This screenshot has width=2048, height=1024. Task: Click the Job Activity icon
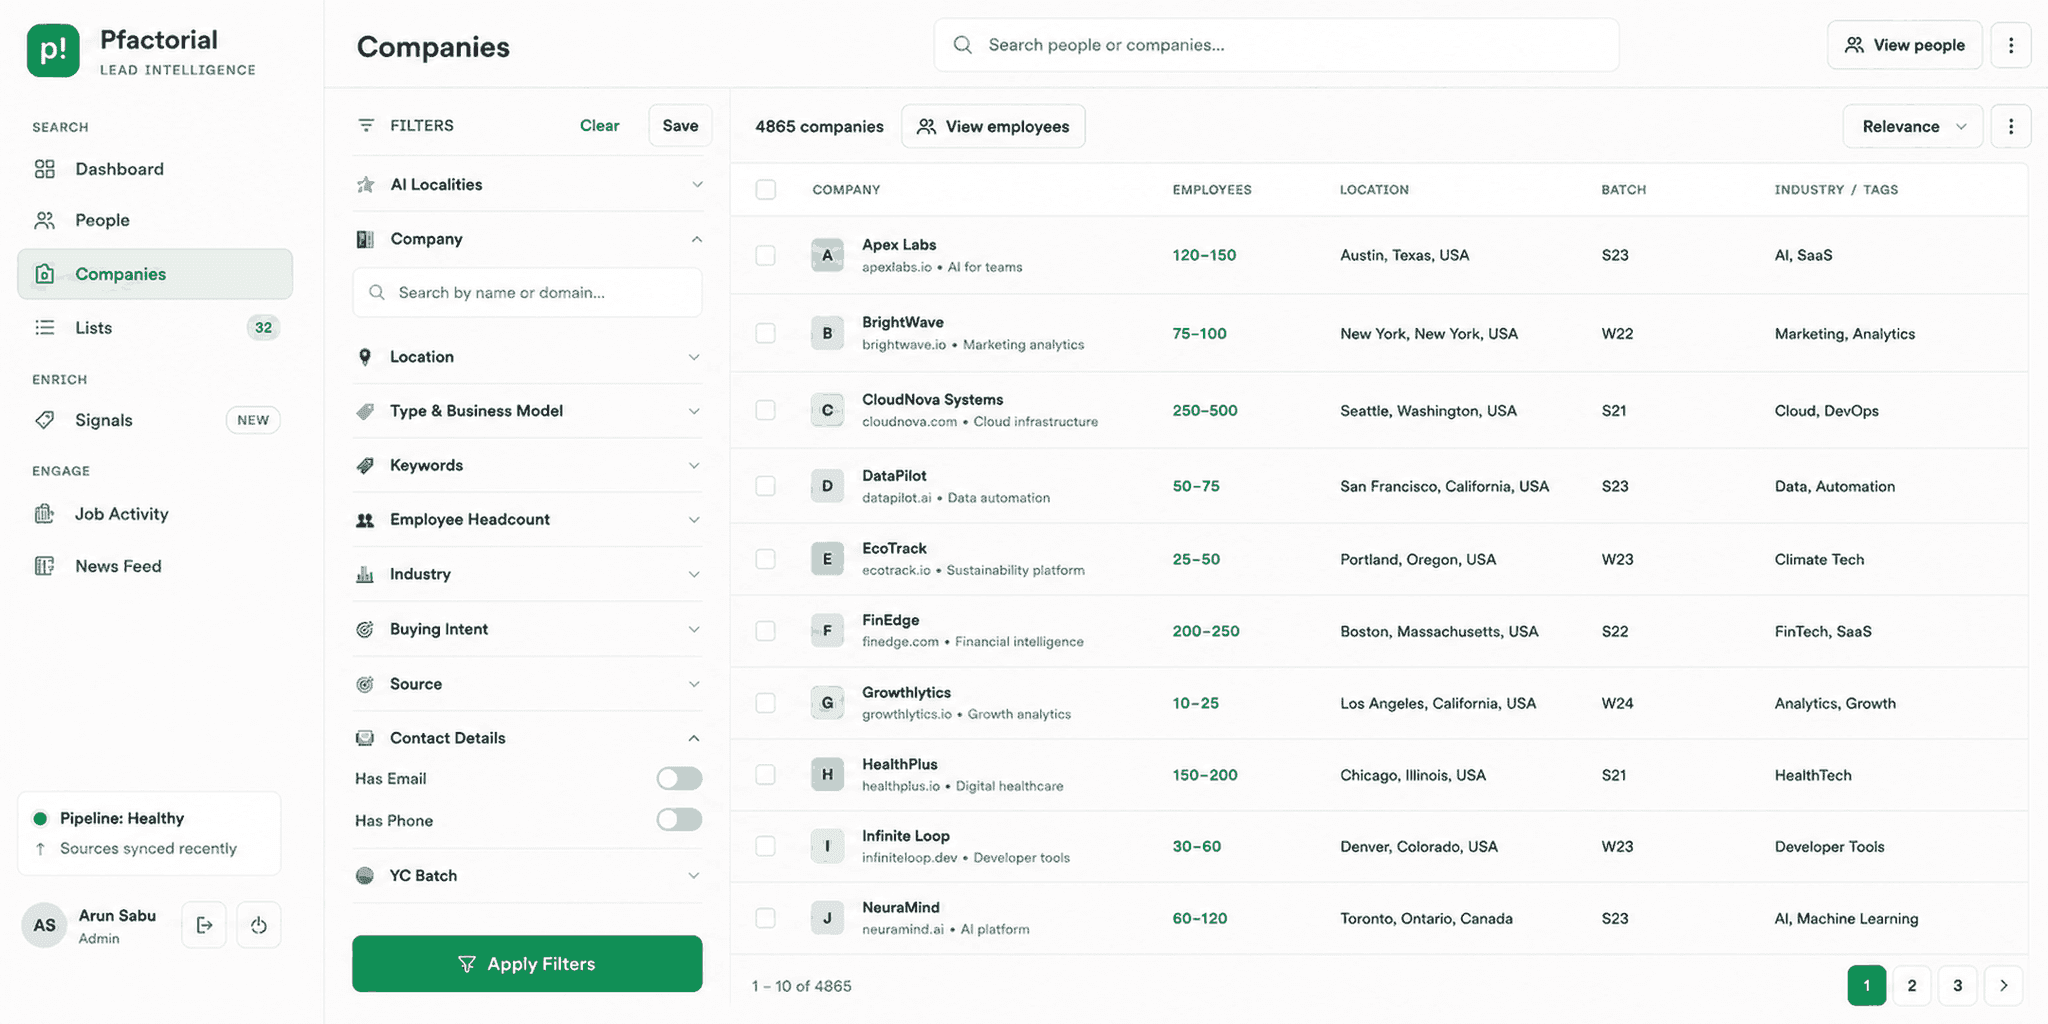(x=45, y=514)
